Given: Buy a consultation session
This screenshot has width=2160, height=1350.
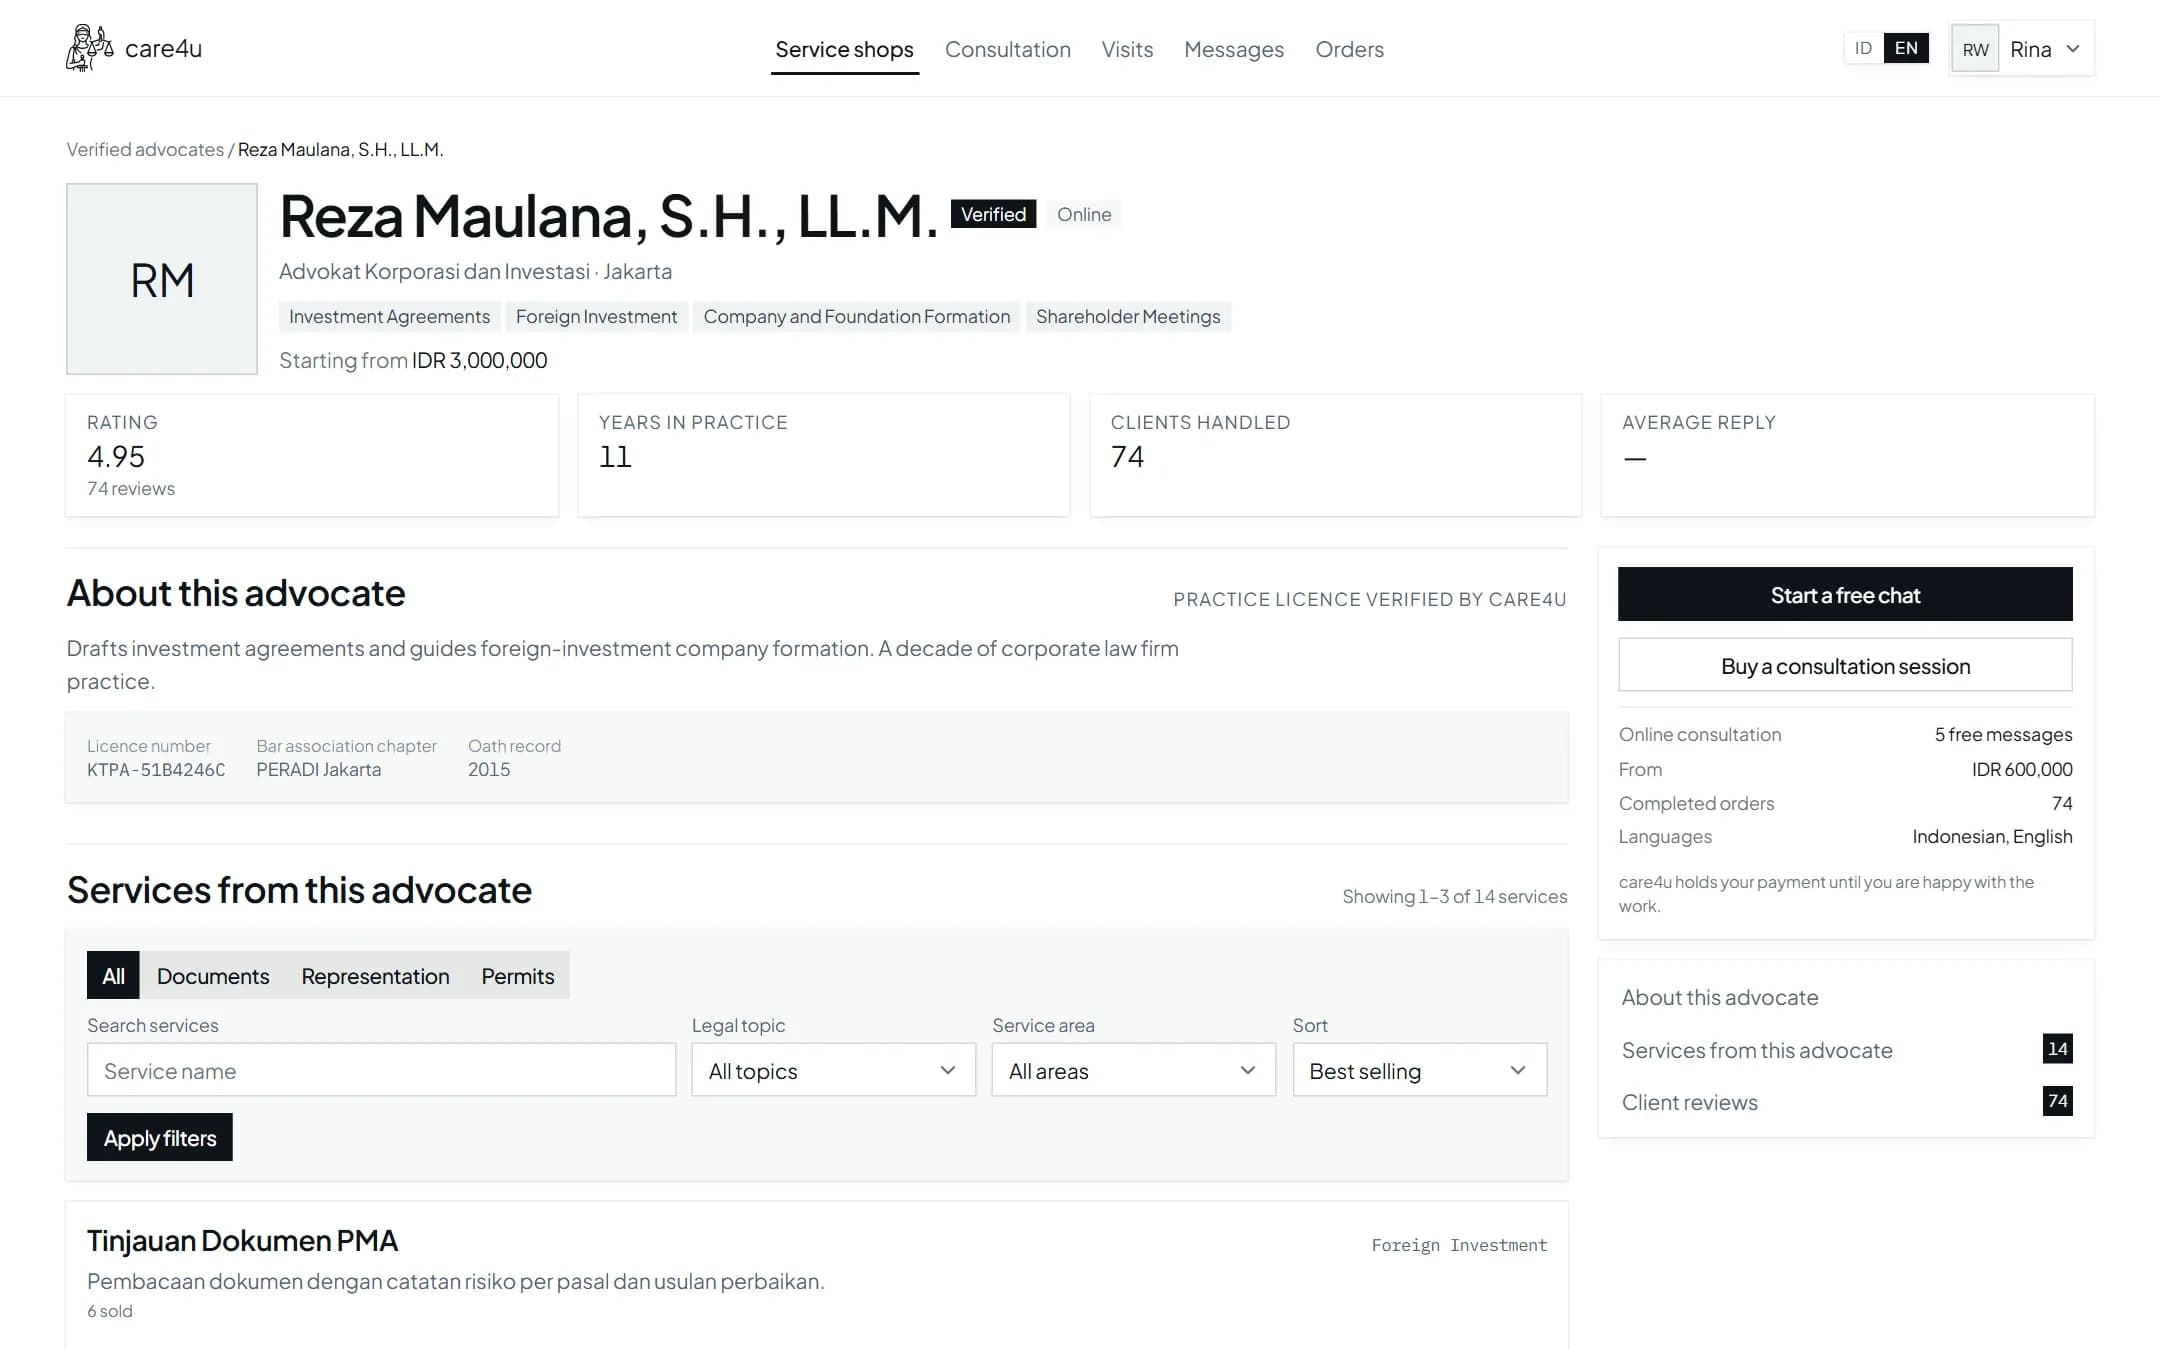Looking at the screenshot, I should 1845,666.
